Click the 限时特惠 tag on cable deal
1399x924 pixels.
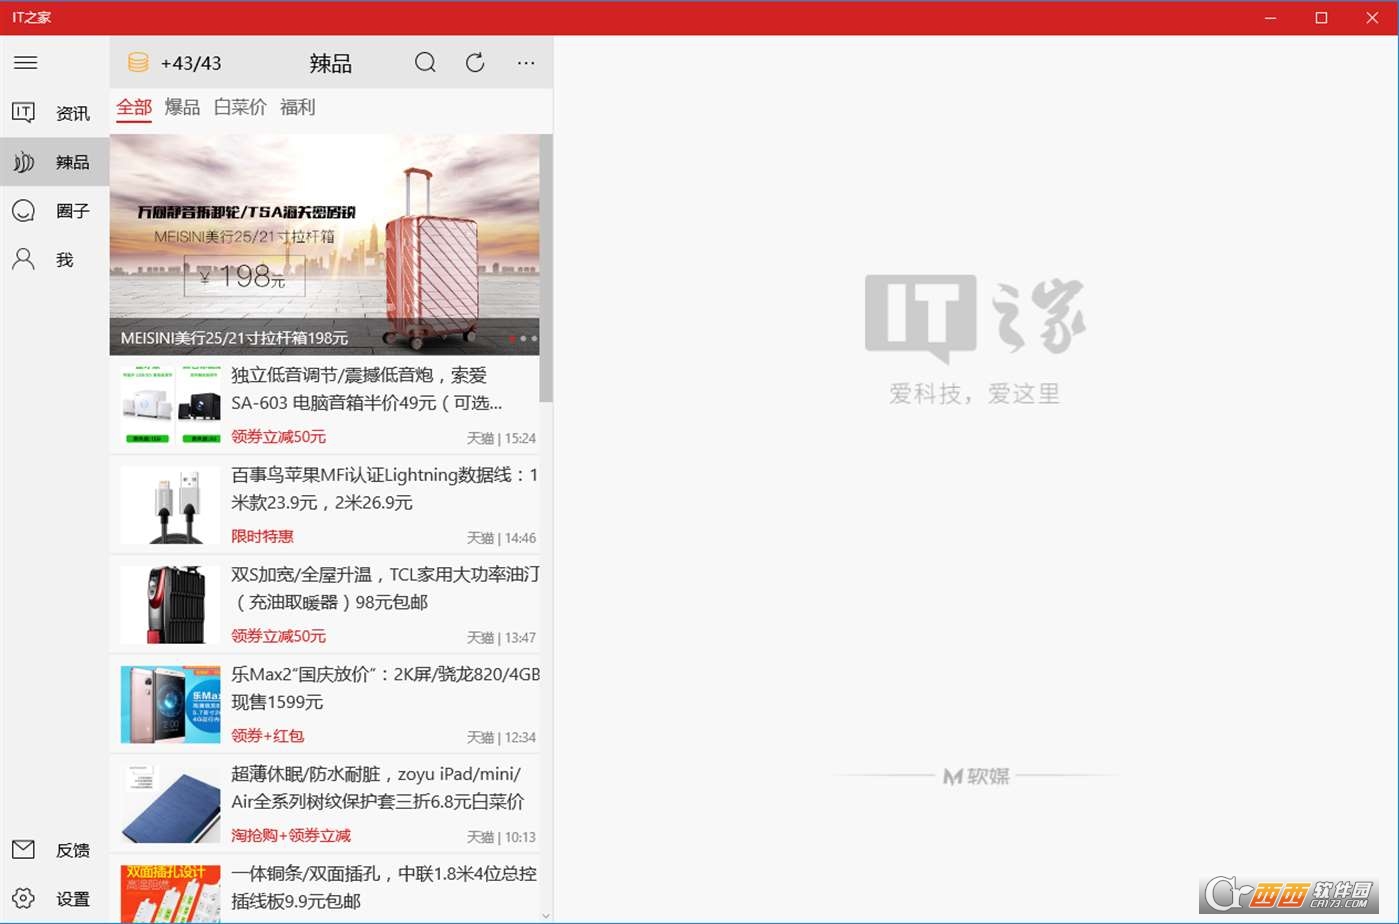[262, 537]
